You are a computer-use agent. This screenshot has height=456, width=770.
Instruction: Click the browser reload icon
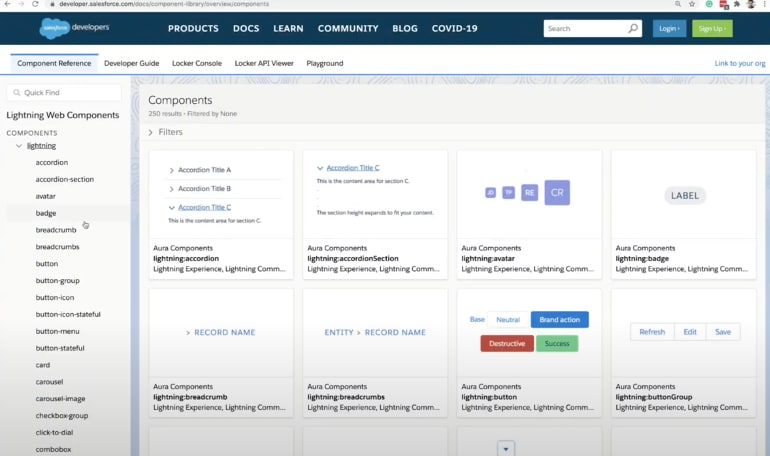tap(35, 4)
